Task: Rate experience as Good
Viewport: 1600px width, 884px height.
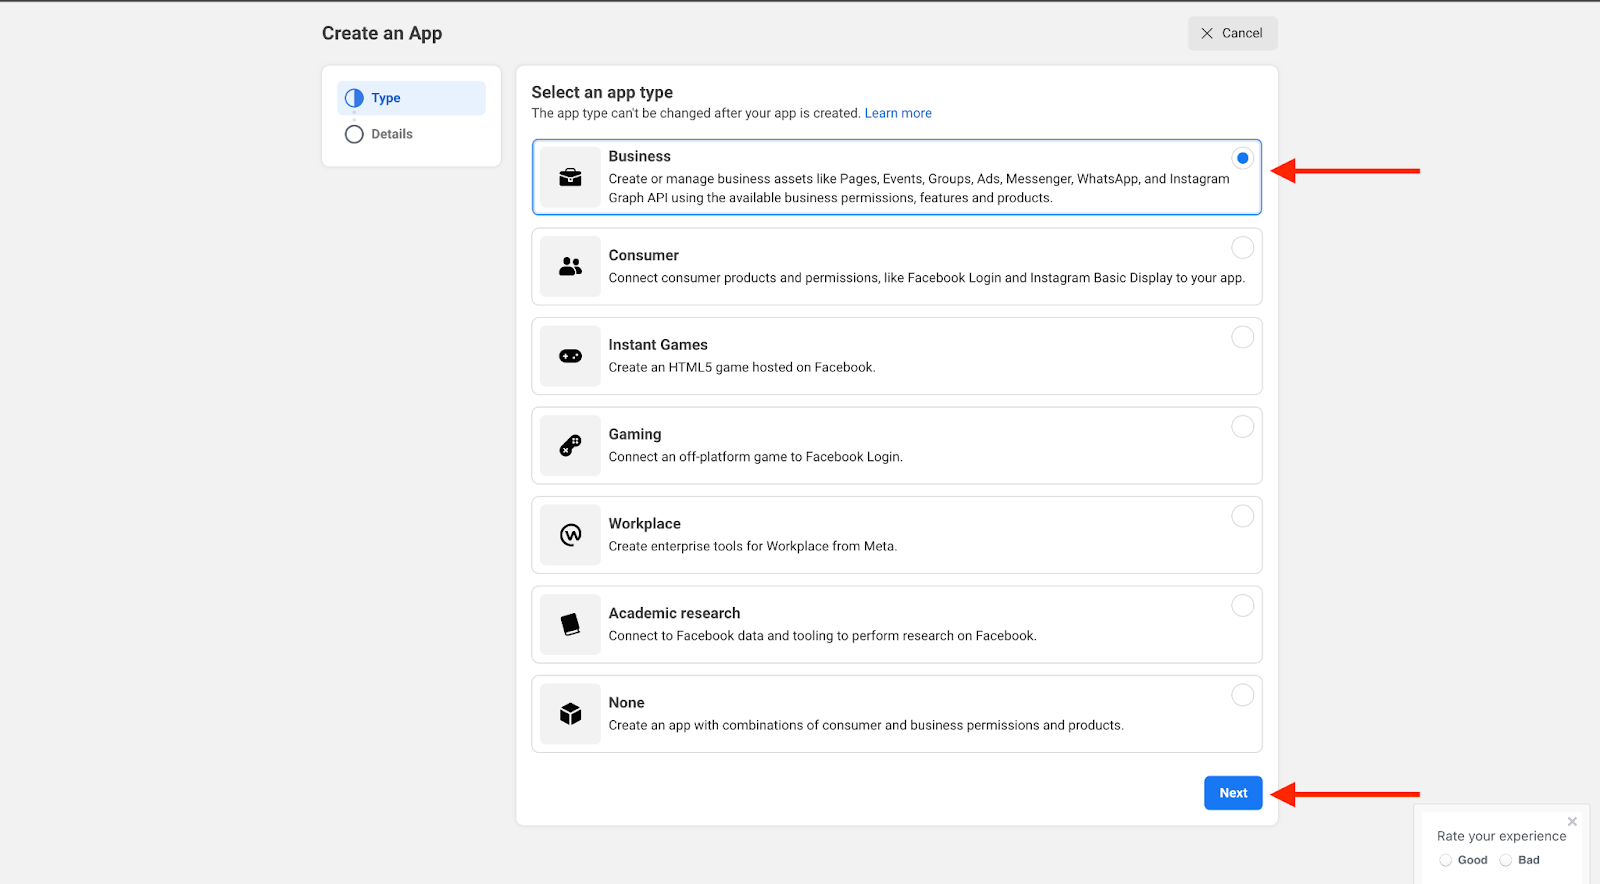Action: point(1446,860)
